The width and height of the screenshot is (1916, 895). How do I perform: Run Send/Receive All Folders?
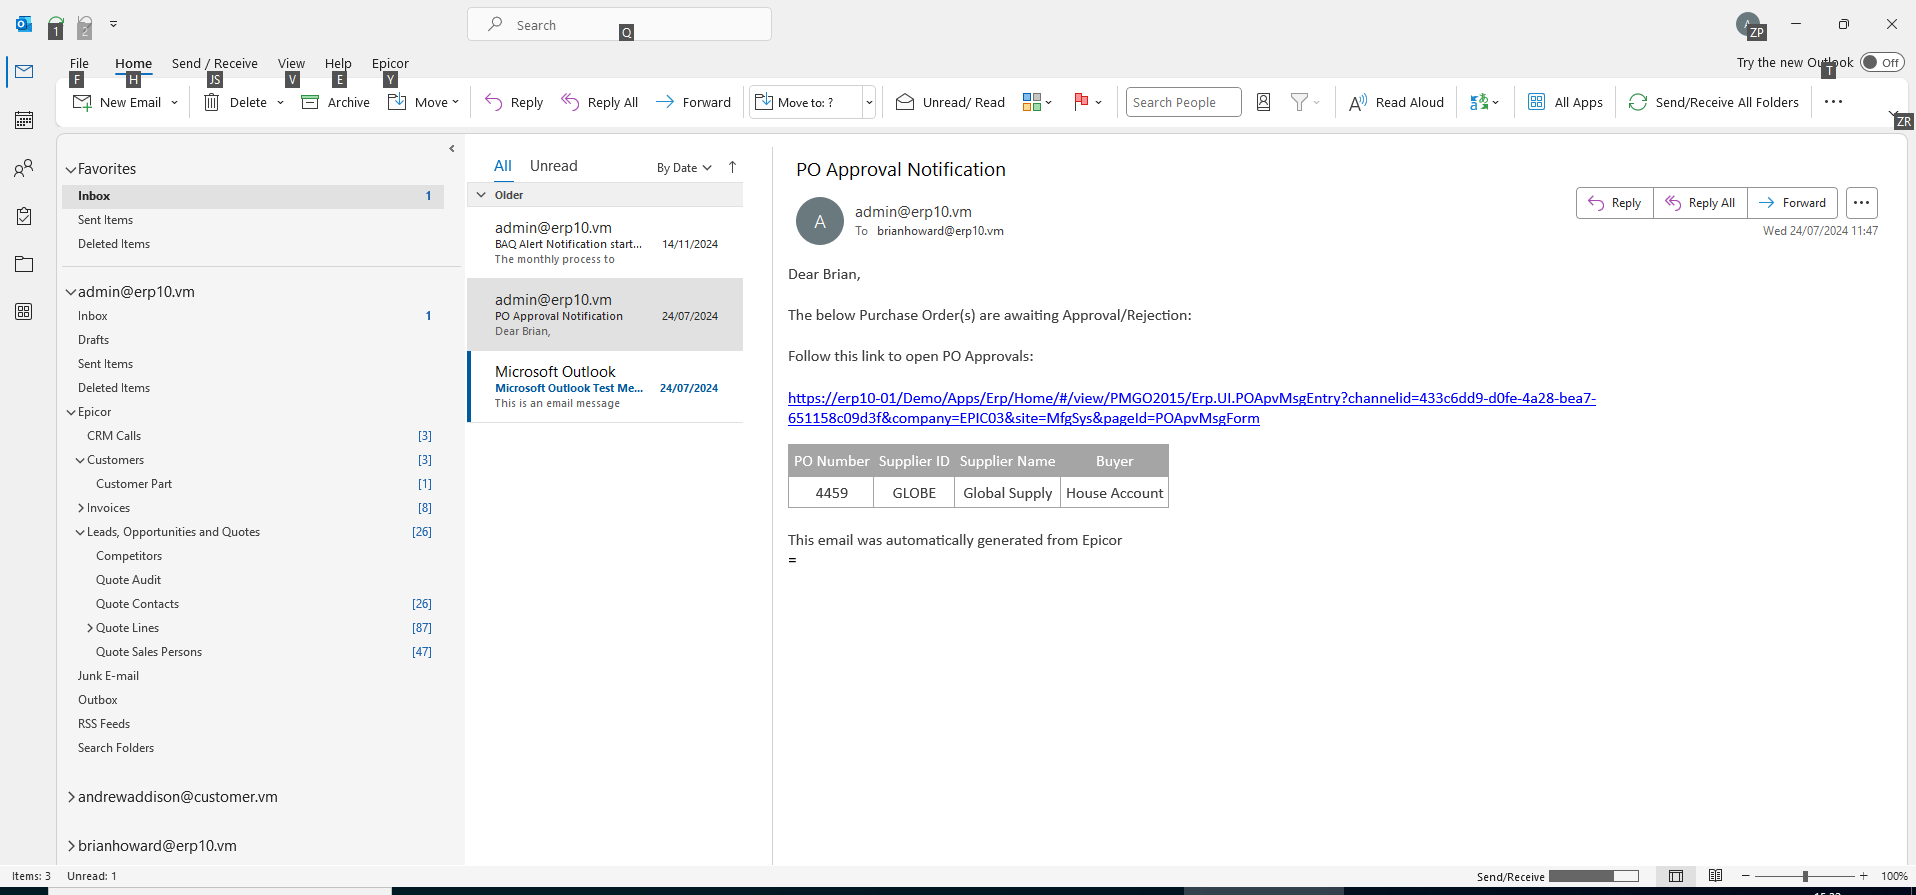tap(1713, 102)
